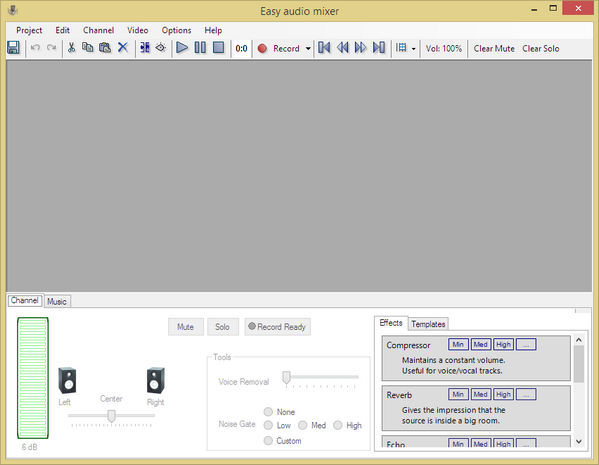Open the Record dropdown arrow
This screenshot has height=465, width=599.
(308, 49)
